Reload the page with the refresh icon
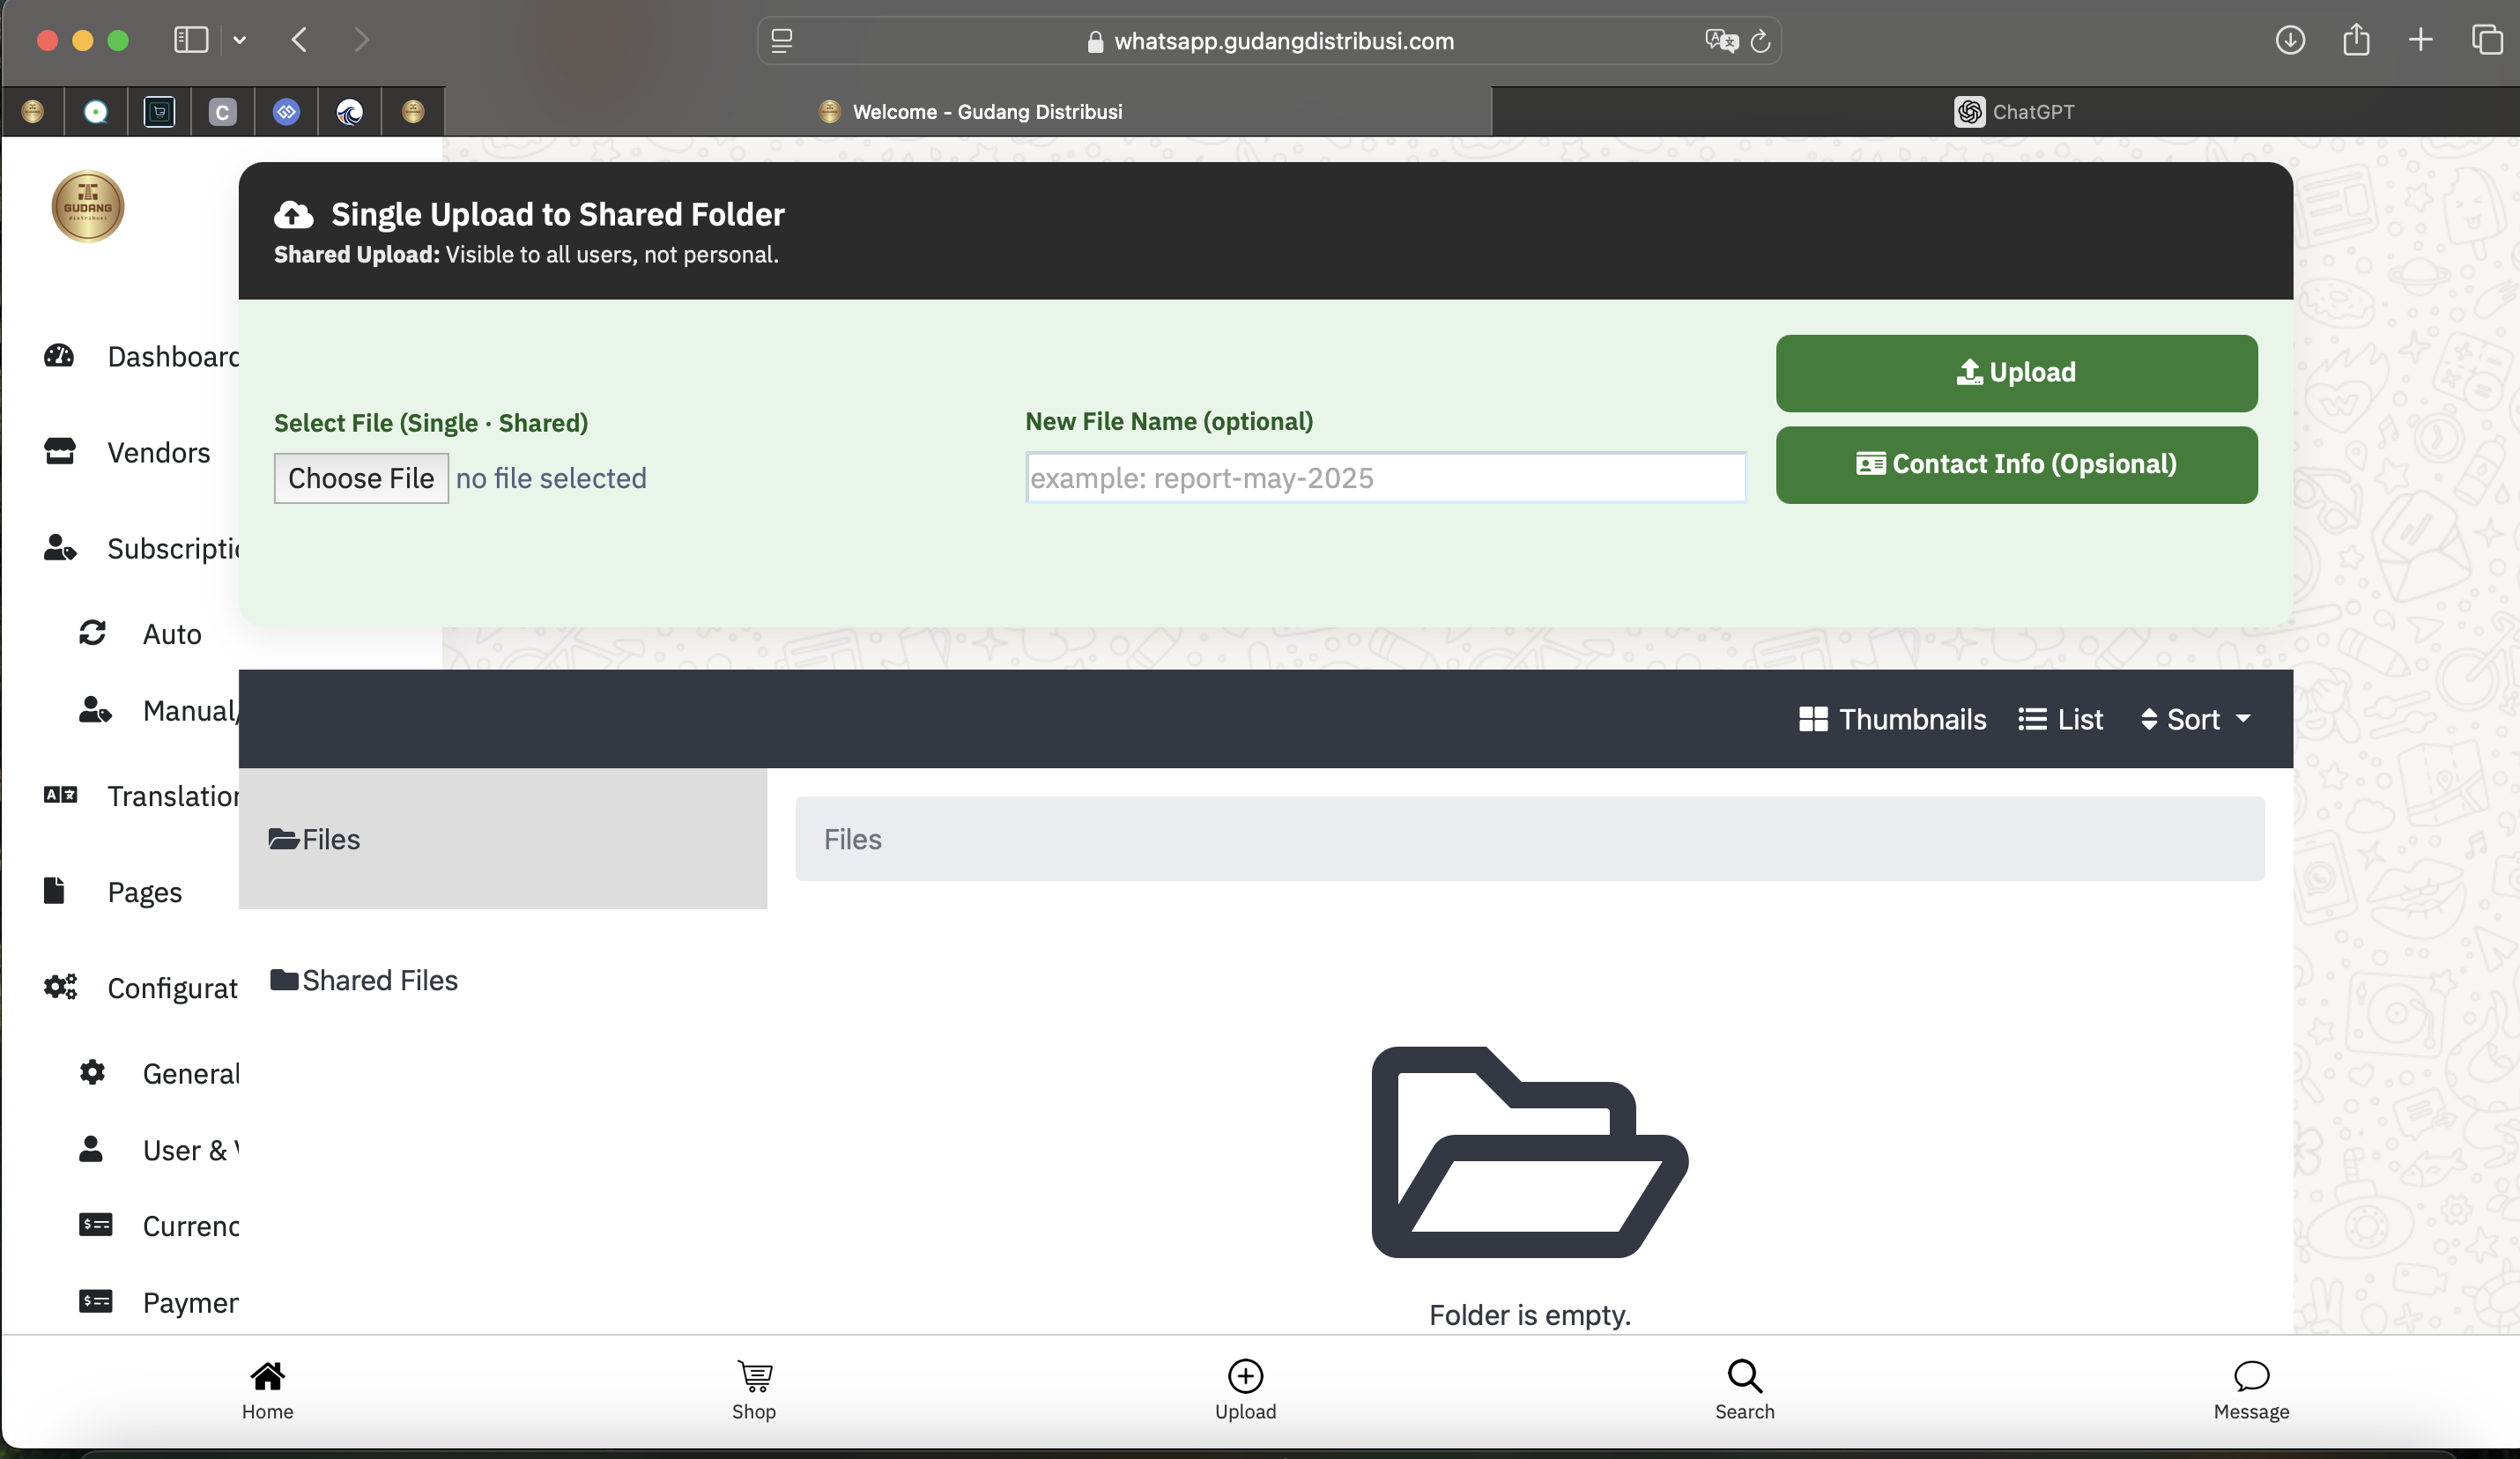The width and height of the screenshot is (2520, 1459). 1761,41
